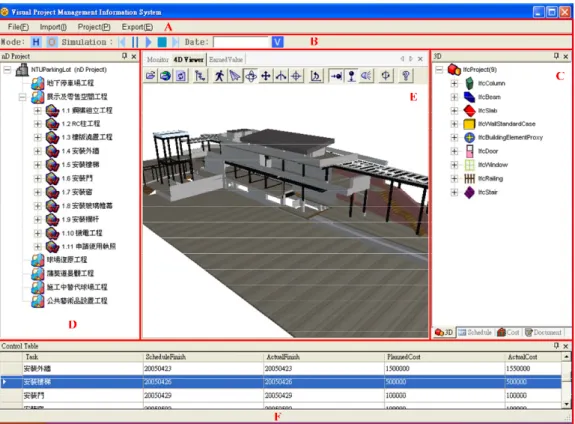The image size is (575, 424).
Task: Open the Export menu
Action: [137, 27]
